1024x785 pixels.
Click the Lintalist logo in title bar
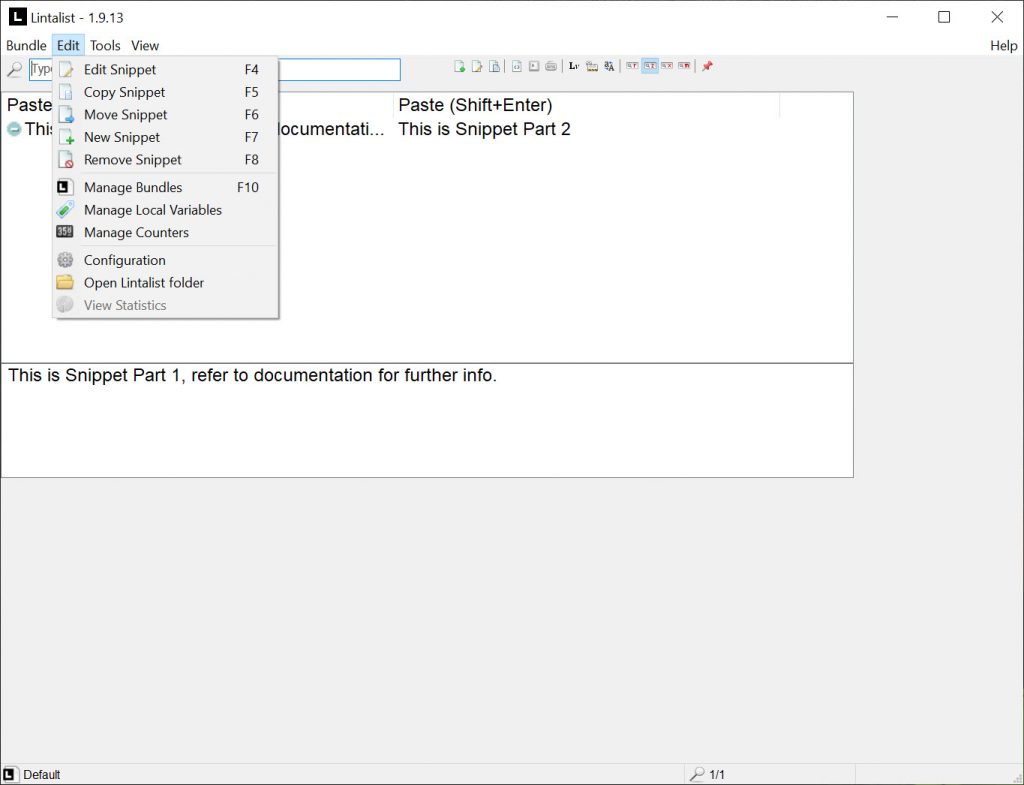(x=17, y=17)
